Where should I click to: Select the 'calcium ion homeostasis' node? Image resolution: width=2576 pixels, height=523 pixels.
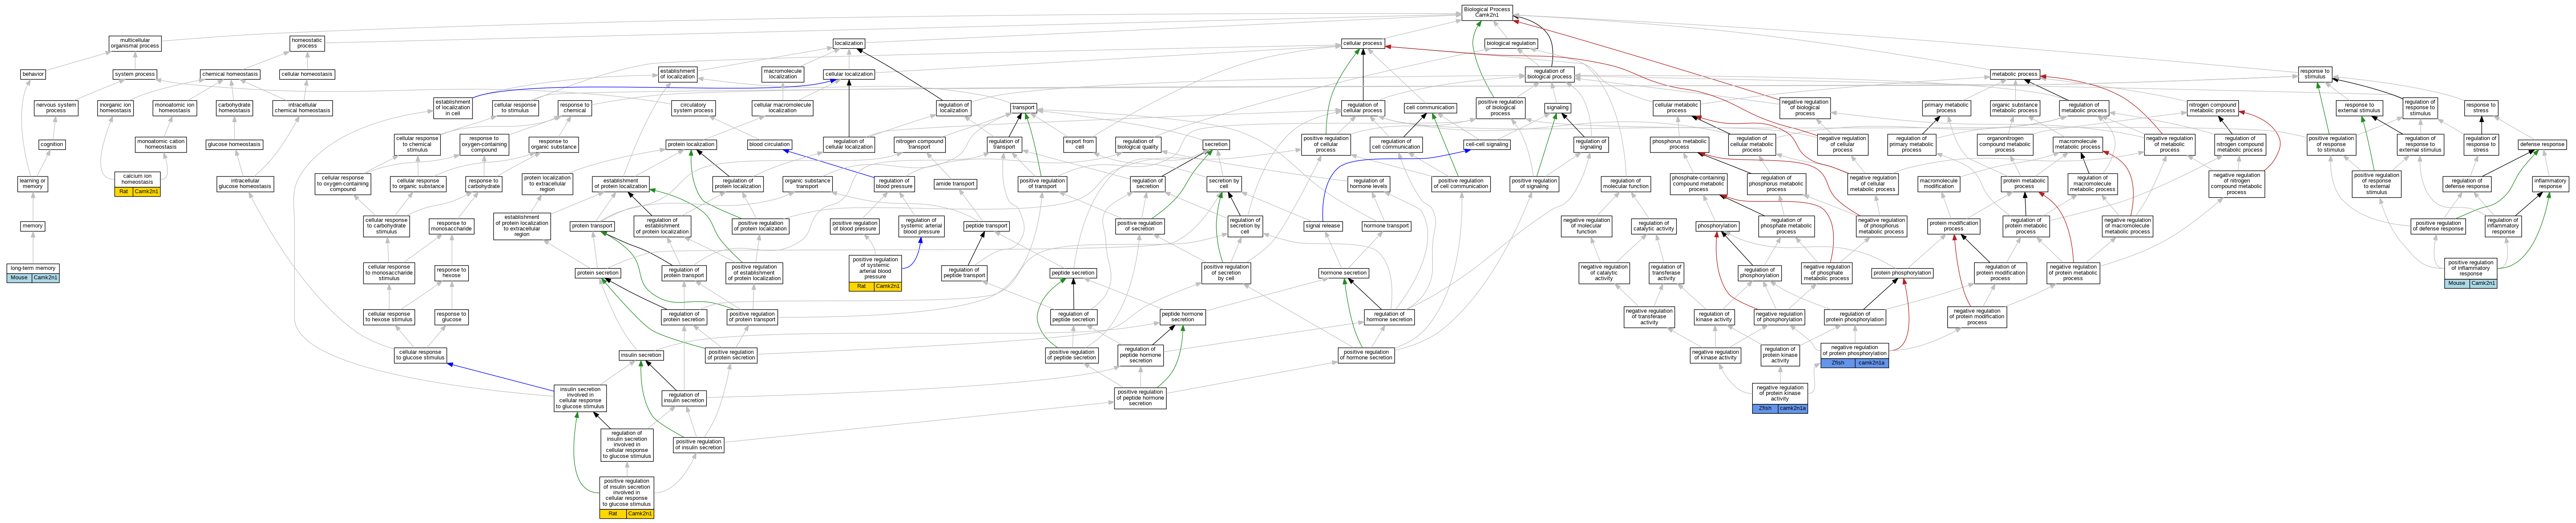pos(137,179)
